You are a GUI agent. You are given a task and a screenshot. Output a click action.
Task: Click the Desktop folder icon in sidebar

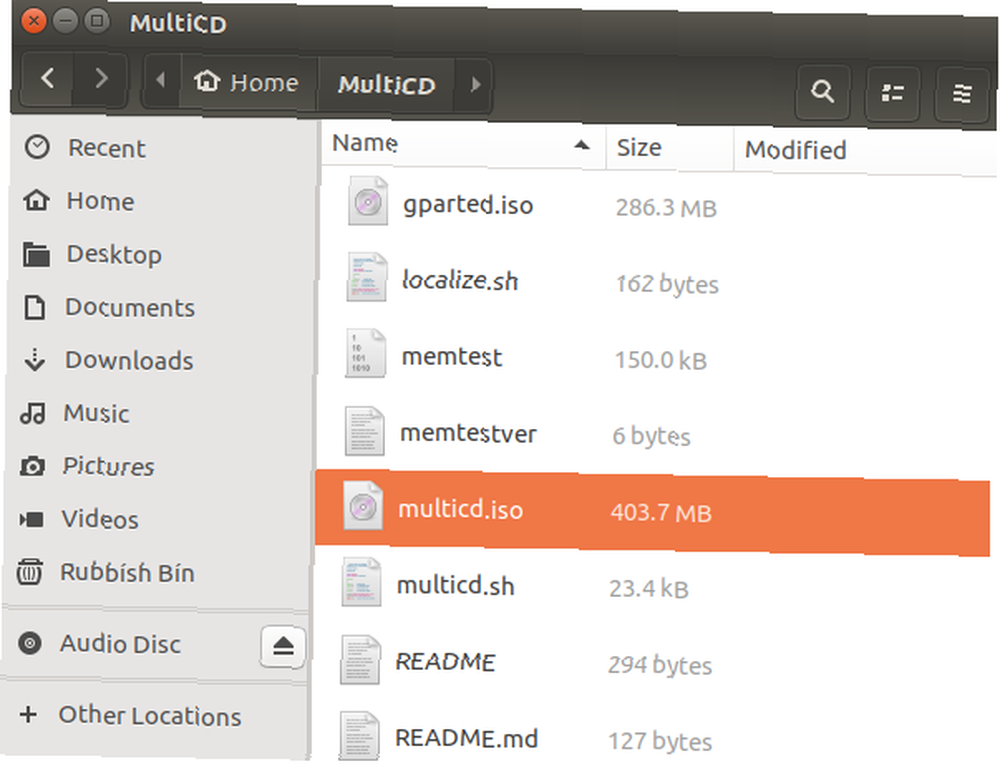[36, 254]
